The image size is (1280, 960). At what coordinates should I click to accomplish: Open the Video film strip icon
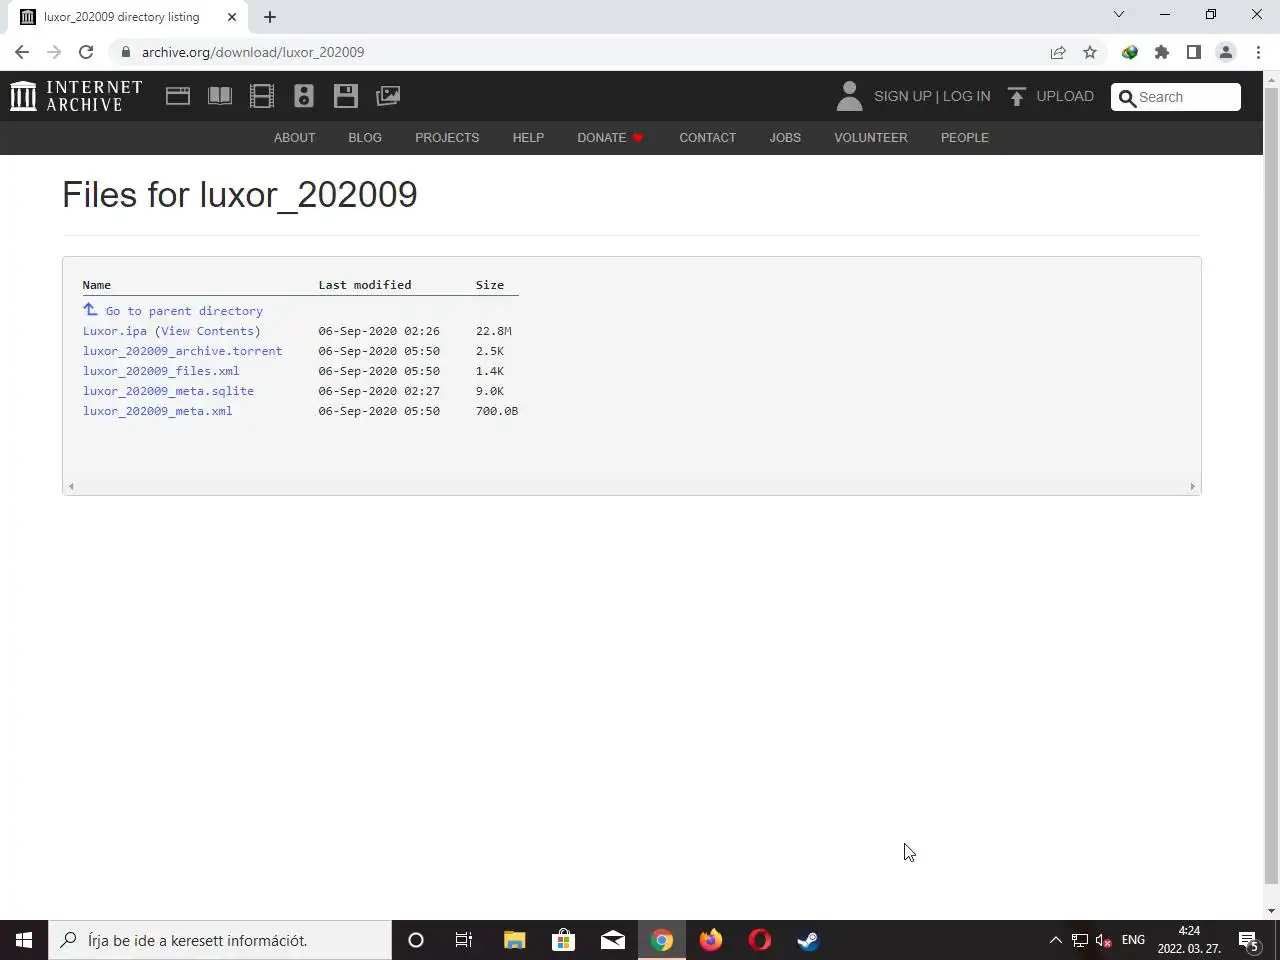pyautogui.click(x=262, y=96)
